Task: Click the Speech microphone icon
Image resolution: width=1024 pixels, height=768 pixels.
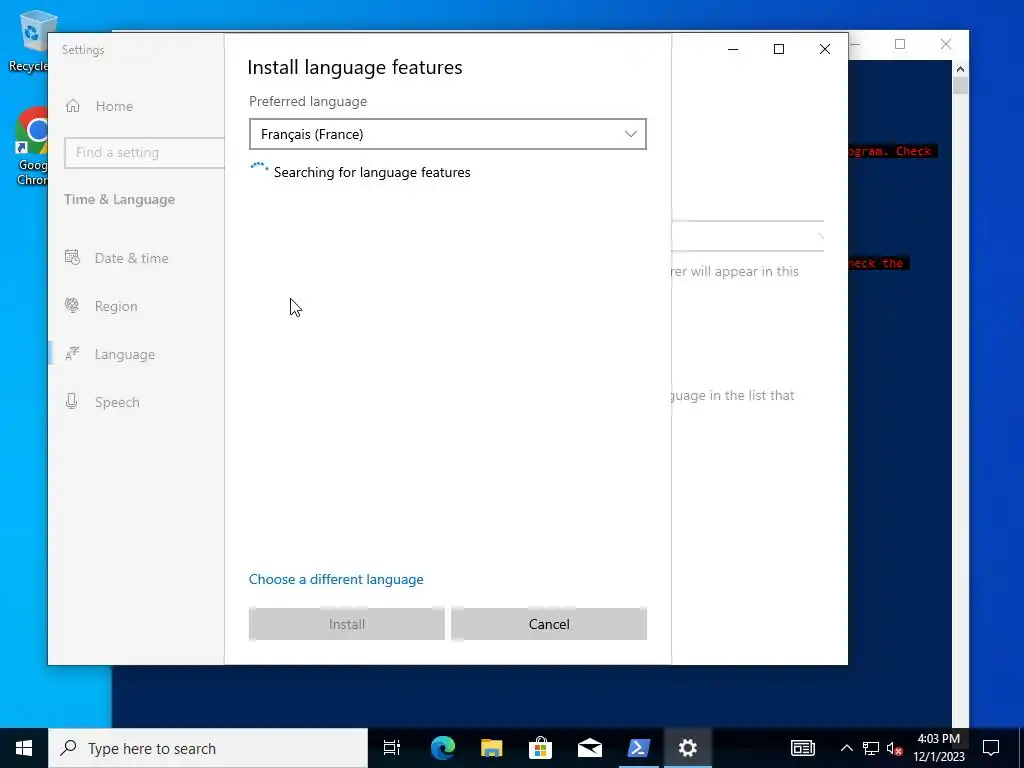Action: 72,401
